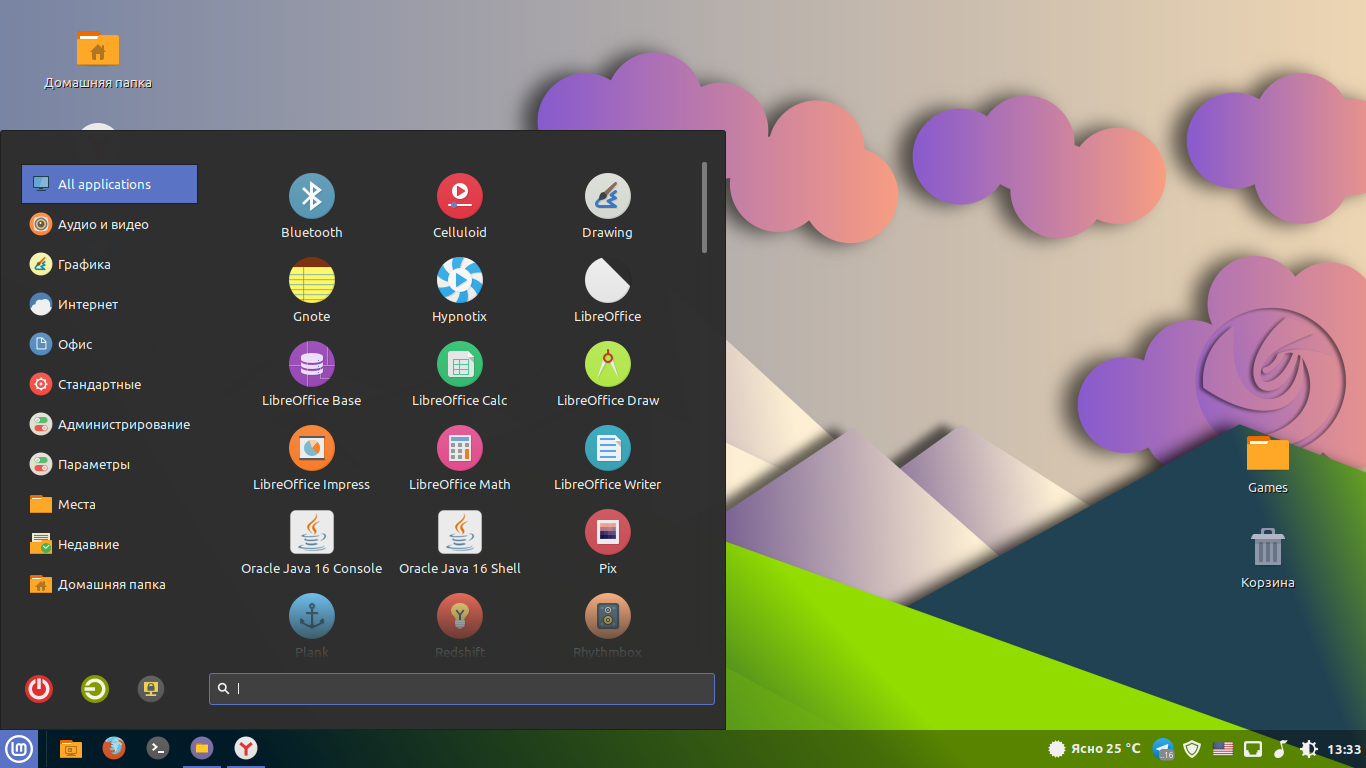
Task: Choose the Стандартные category
Action: pos(110,384)
